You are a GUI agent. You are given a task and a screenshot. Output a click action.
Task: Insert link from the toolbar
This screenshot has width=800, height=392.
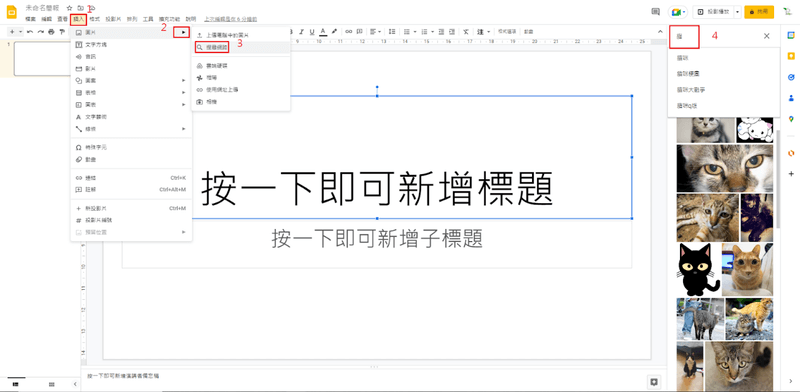[x=348, y=32]
